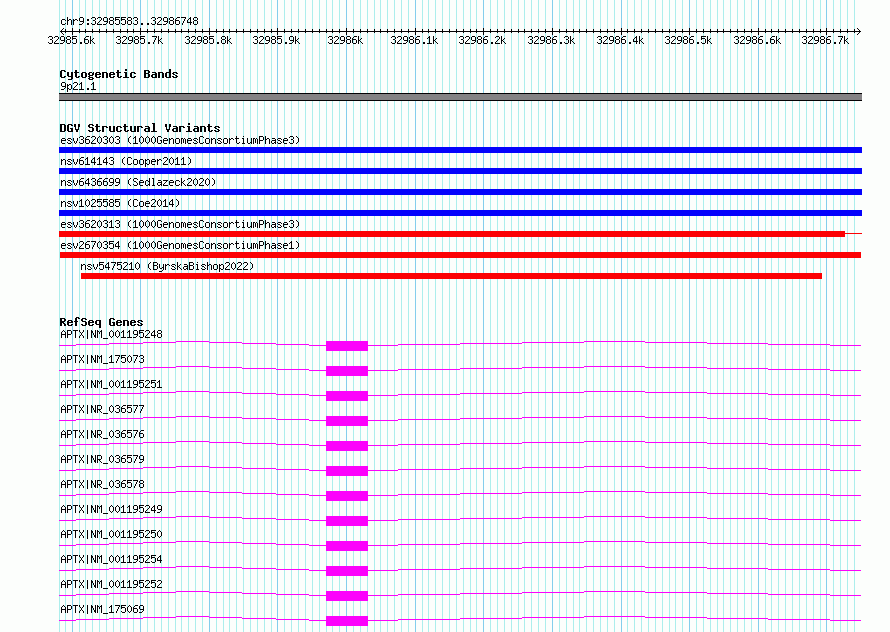Click the gray 9p21.1 cytogenetic band bar
Screen dimensions: 890x632
click(460, 97)
